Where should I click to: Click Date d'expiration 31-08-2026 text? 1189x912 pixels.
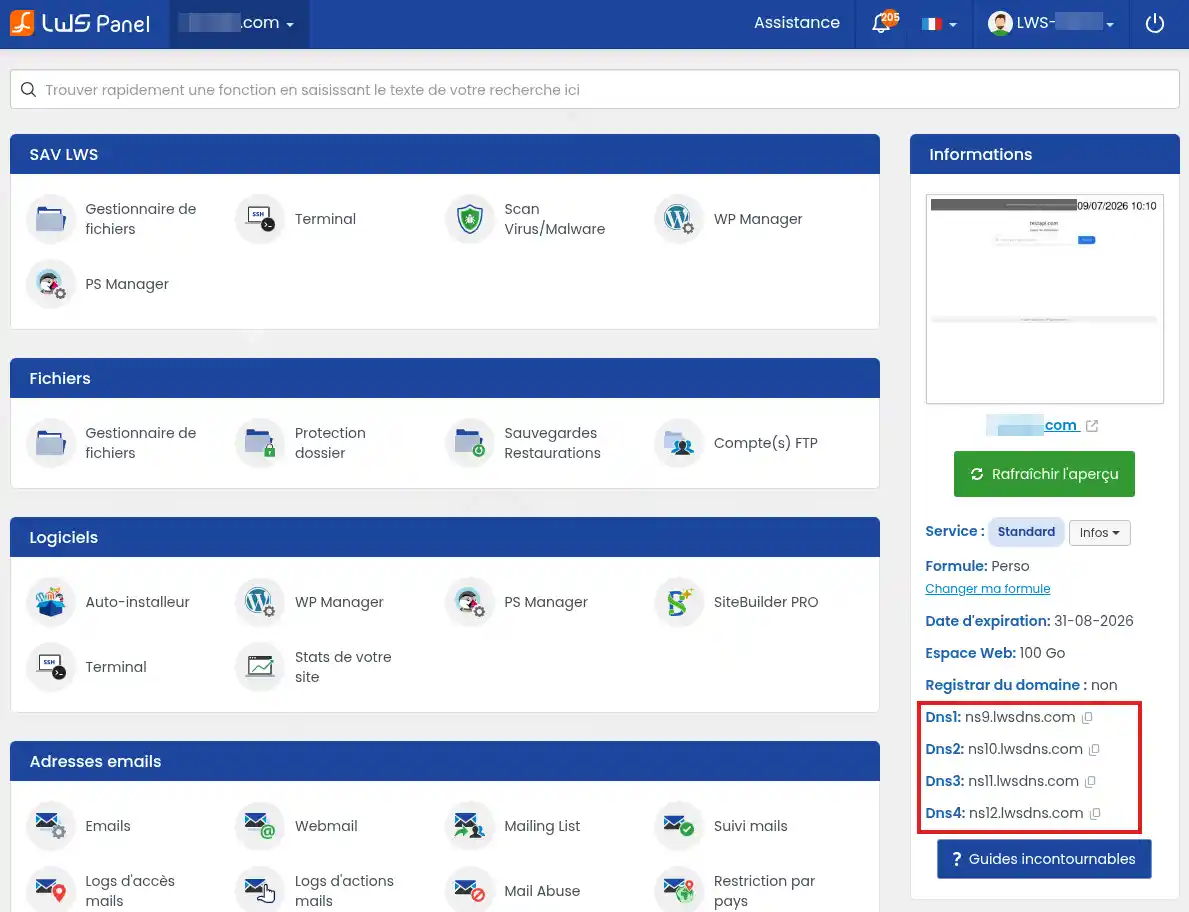tap(1029, 621)
